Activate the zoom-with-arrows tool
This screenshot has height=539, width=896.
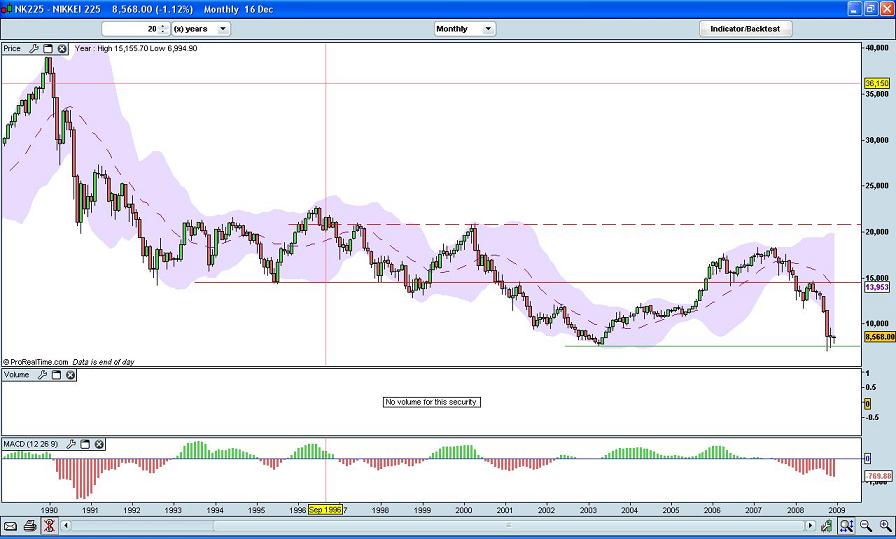point(846,526)
